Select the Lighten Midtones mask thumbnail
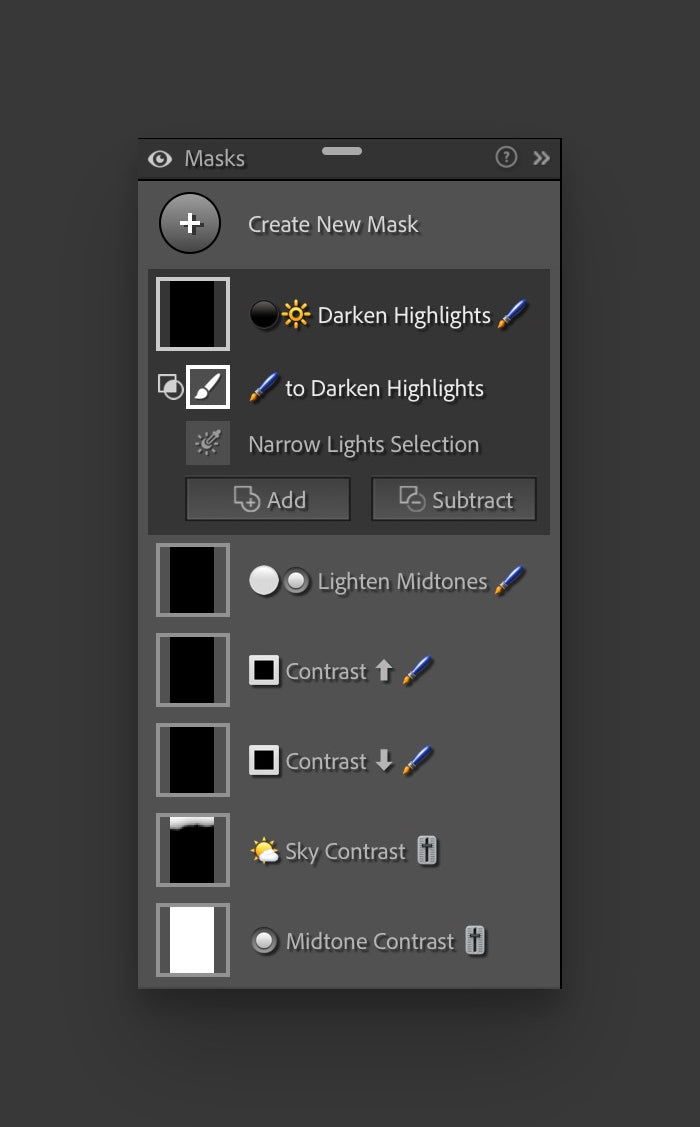The image size is (700, 1127). click(x=193, y=580)
